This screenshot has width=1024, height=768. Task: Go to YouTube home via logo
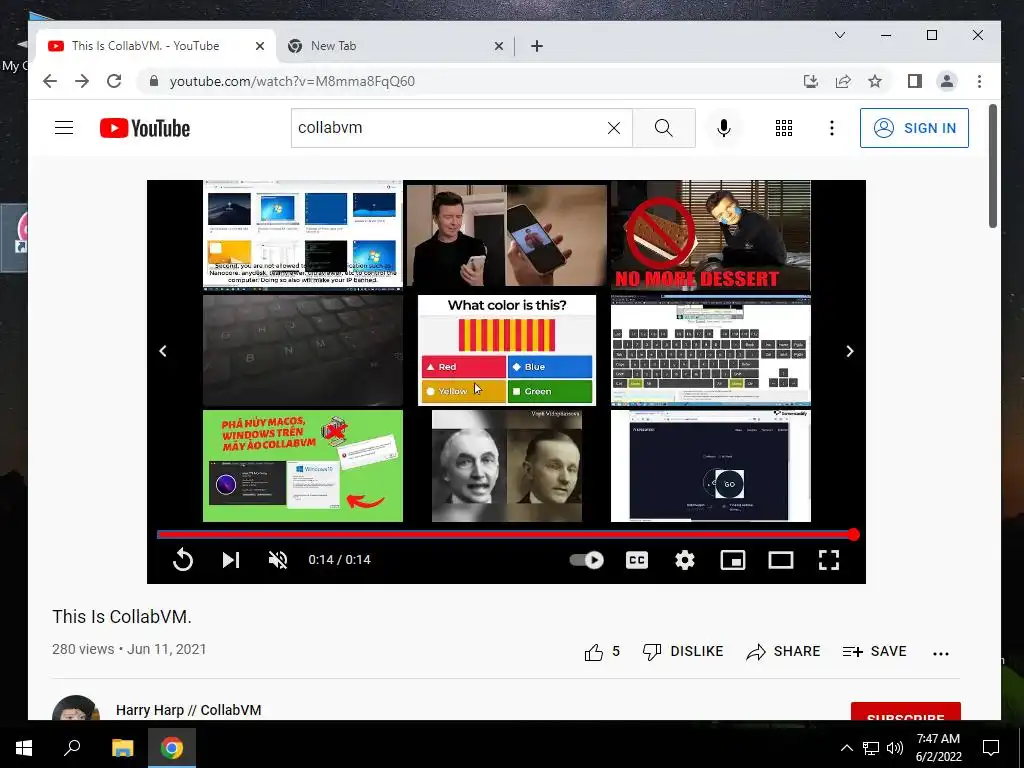coord(144,128)
